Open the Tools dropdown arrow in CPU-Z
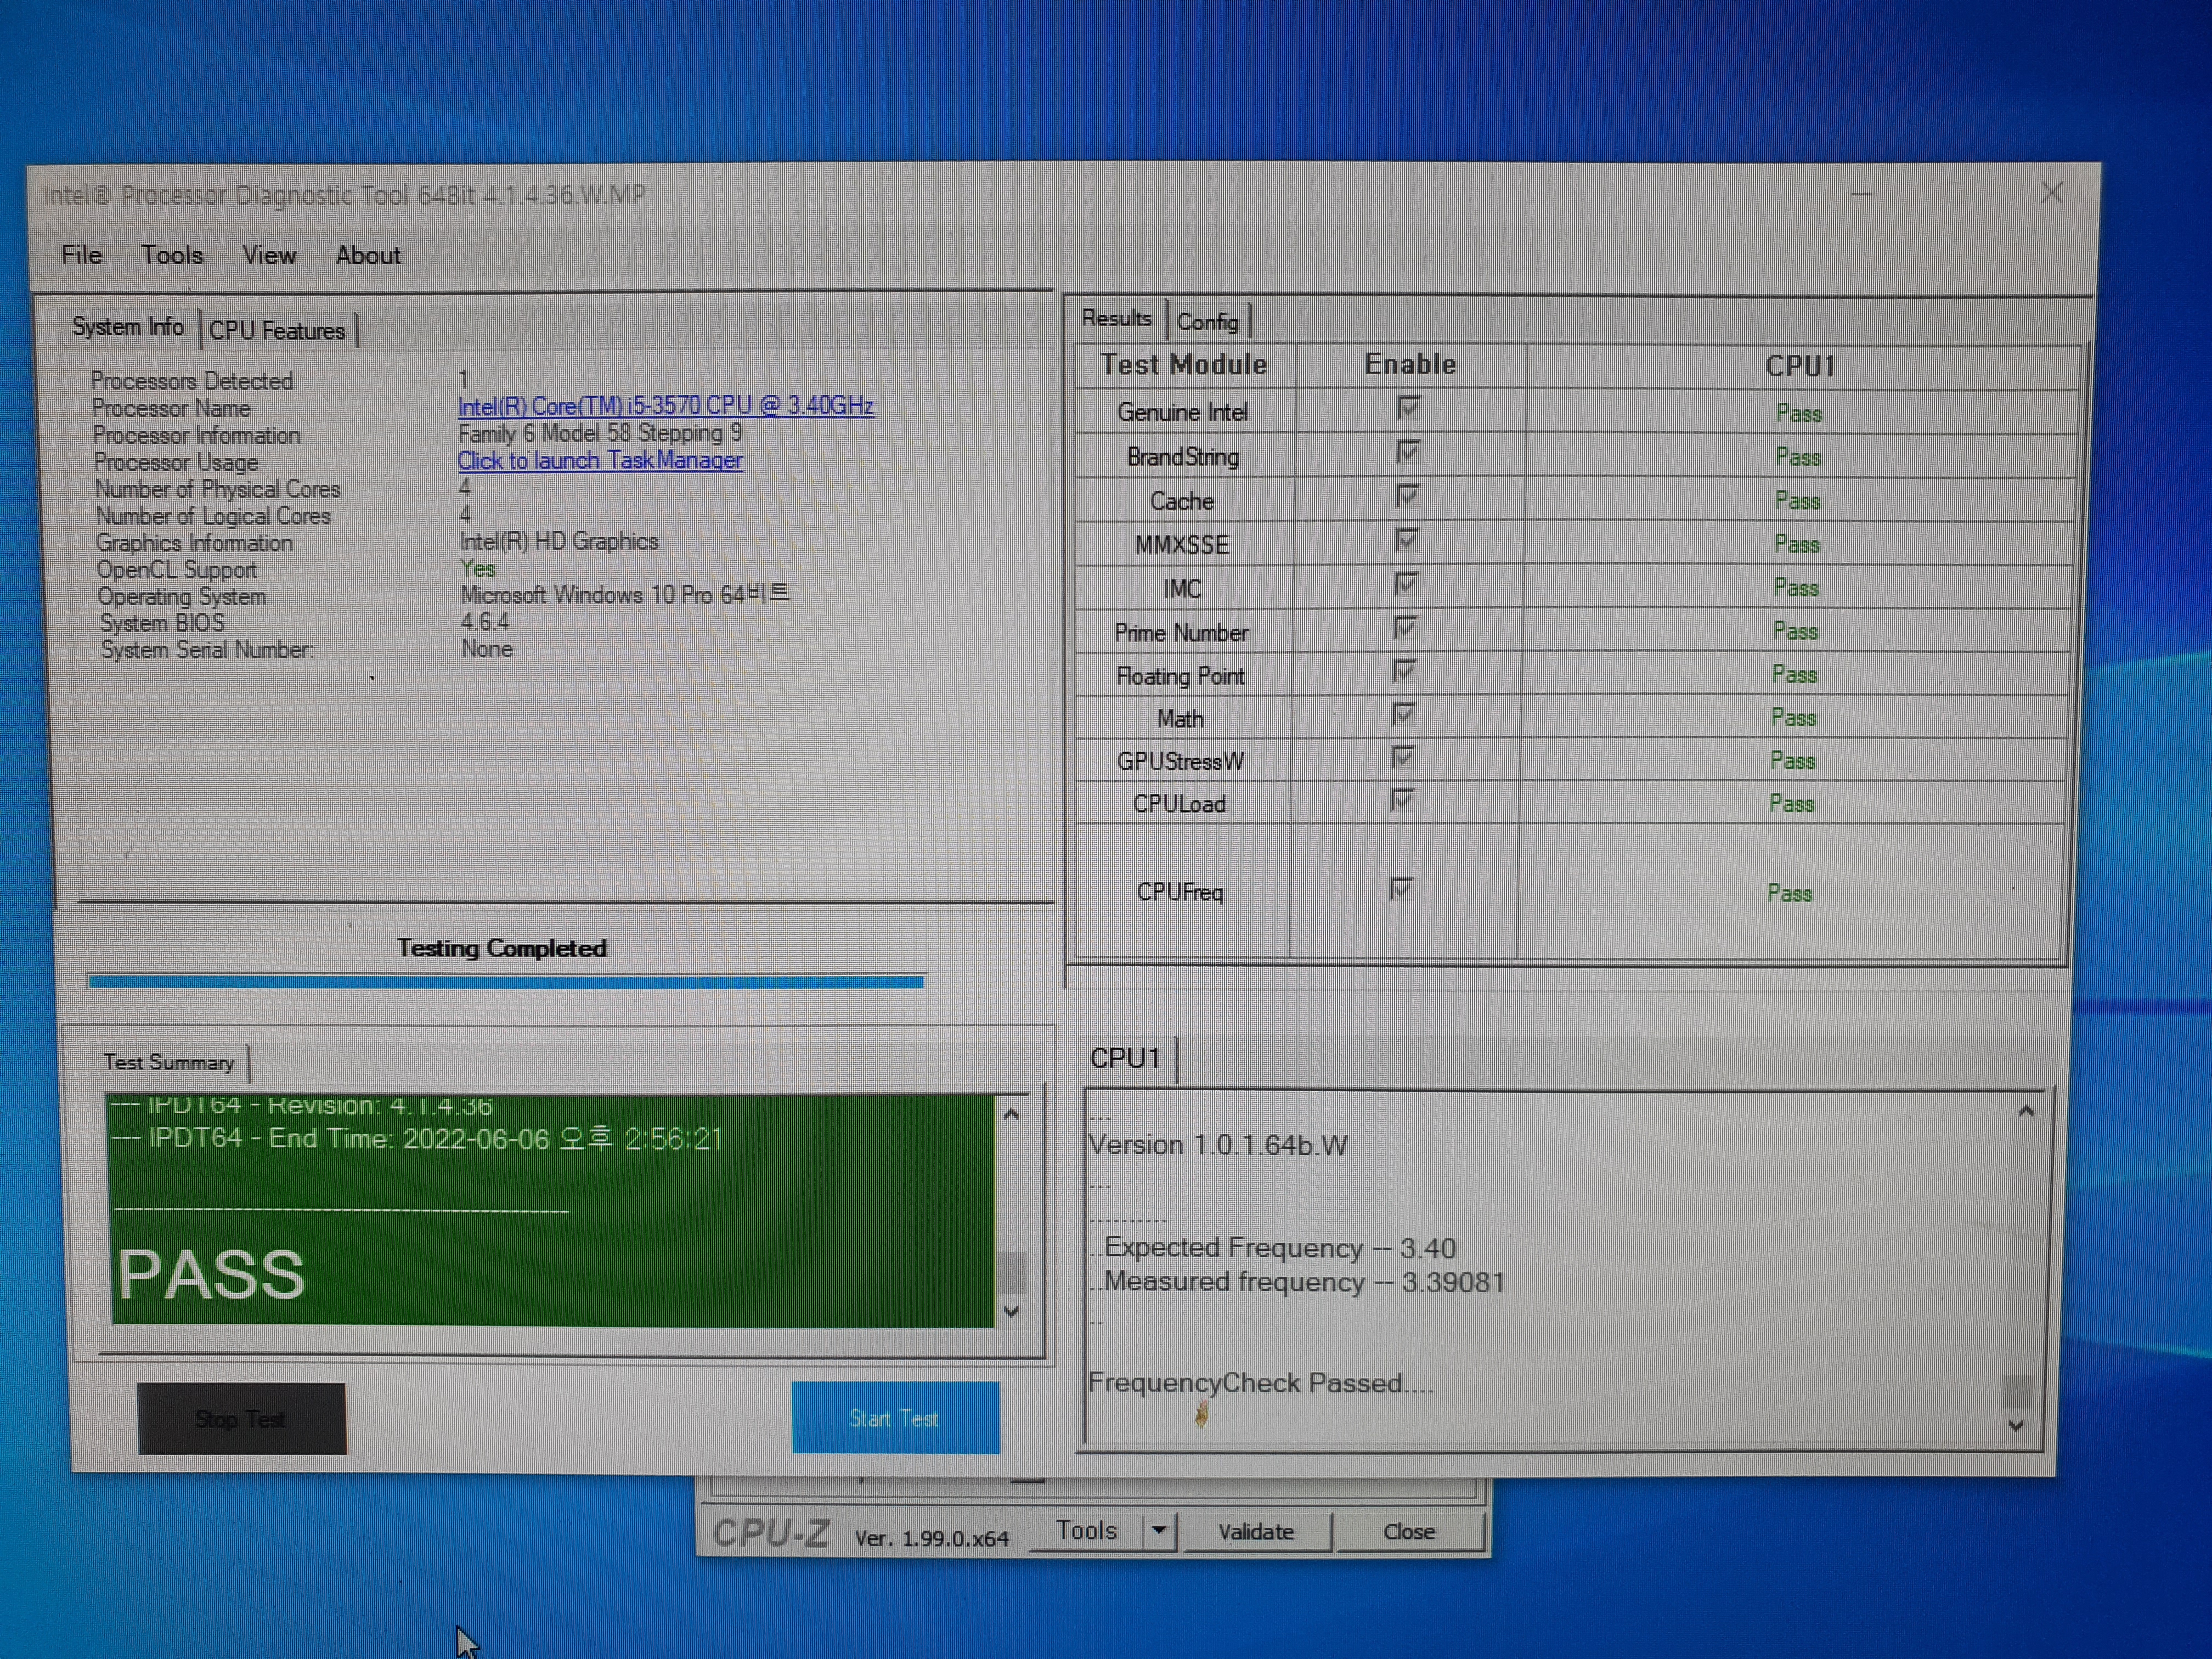 tap(1159, 1531)
